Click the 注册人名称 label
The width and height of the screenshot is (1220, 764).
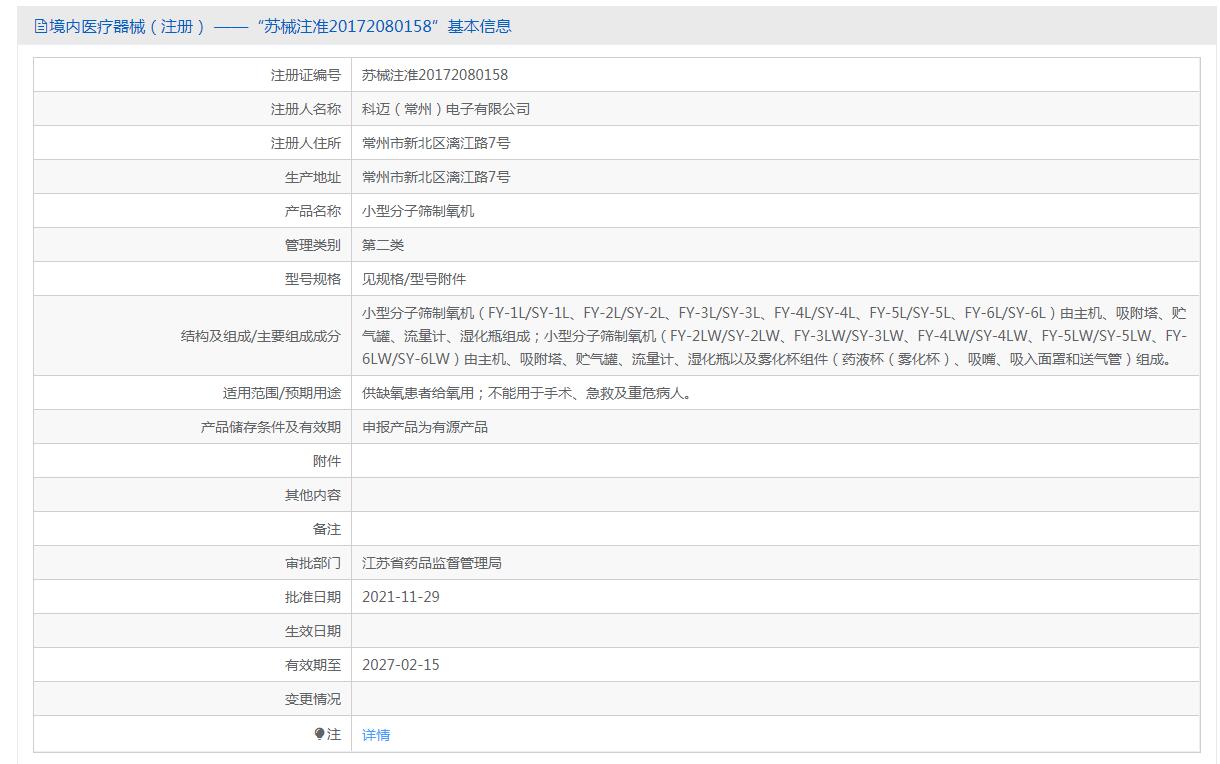pyautogui.click(x=305, y=109)
